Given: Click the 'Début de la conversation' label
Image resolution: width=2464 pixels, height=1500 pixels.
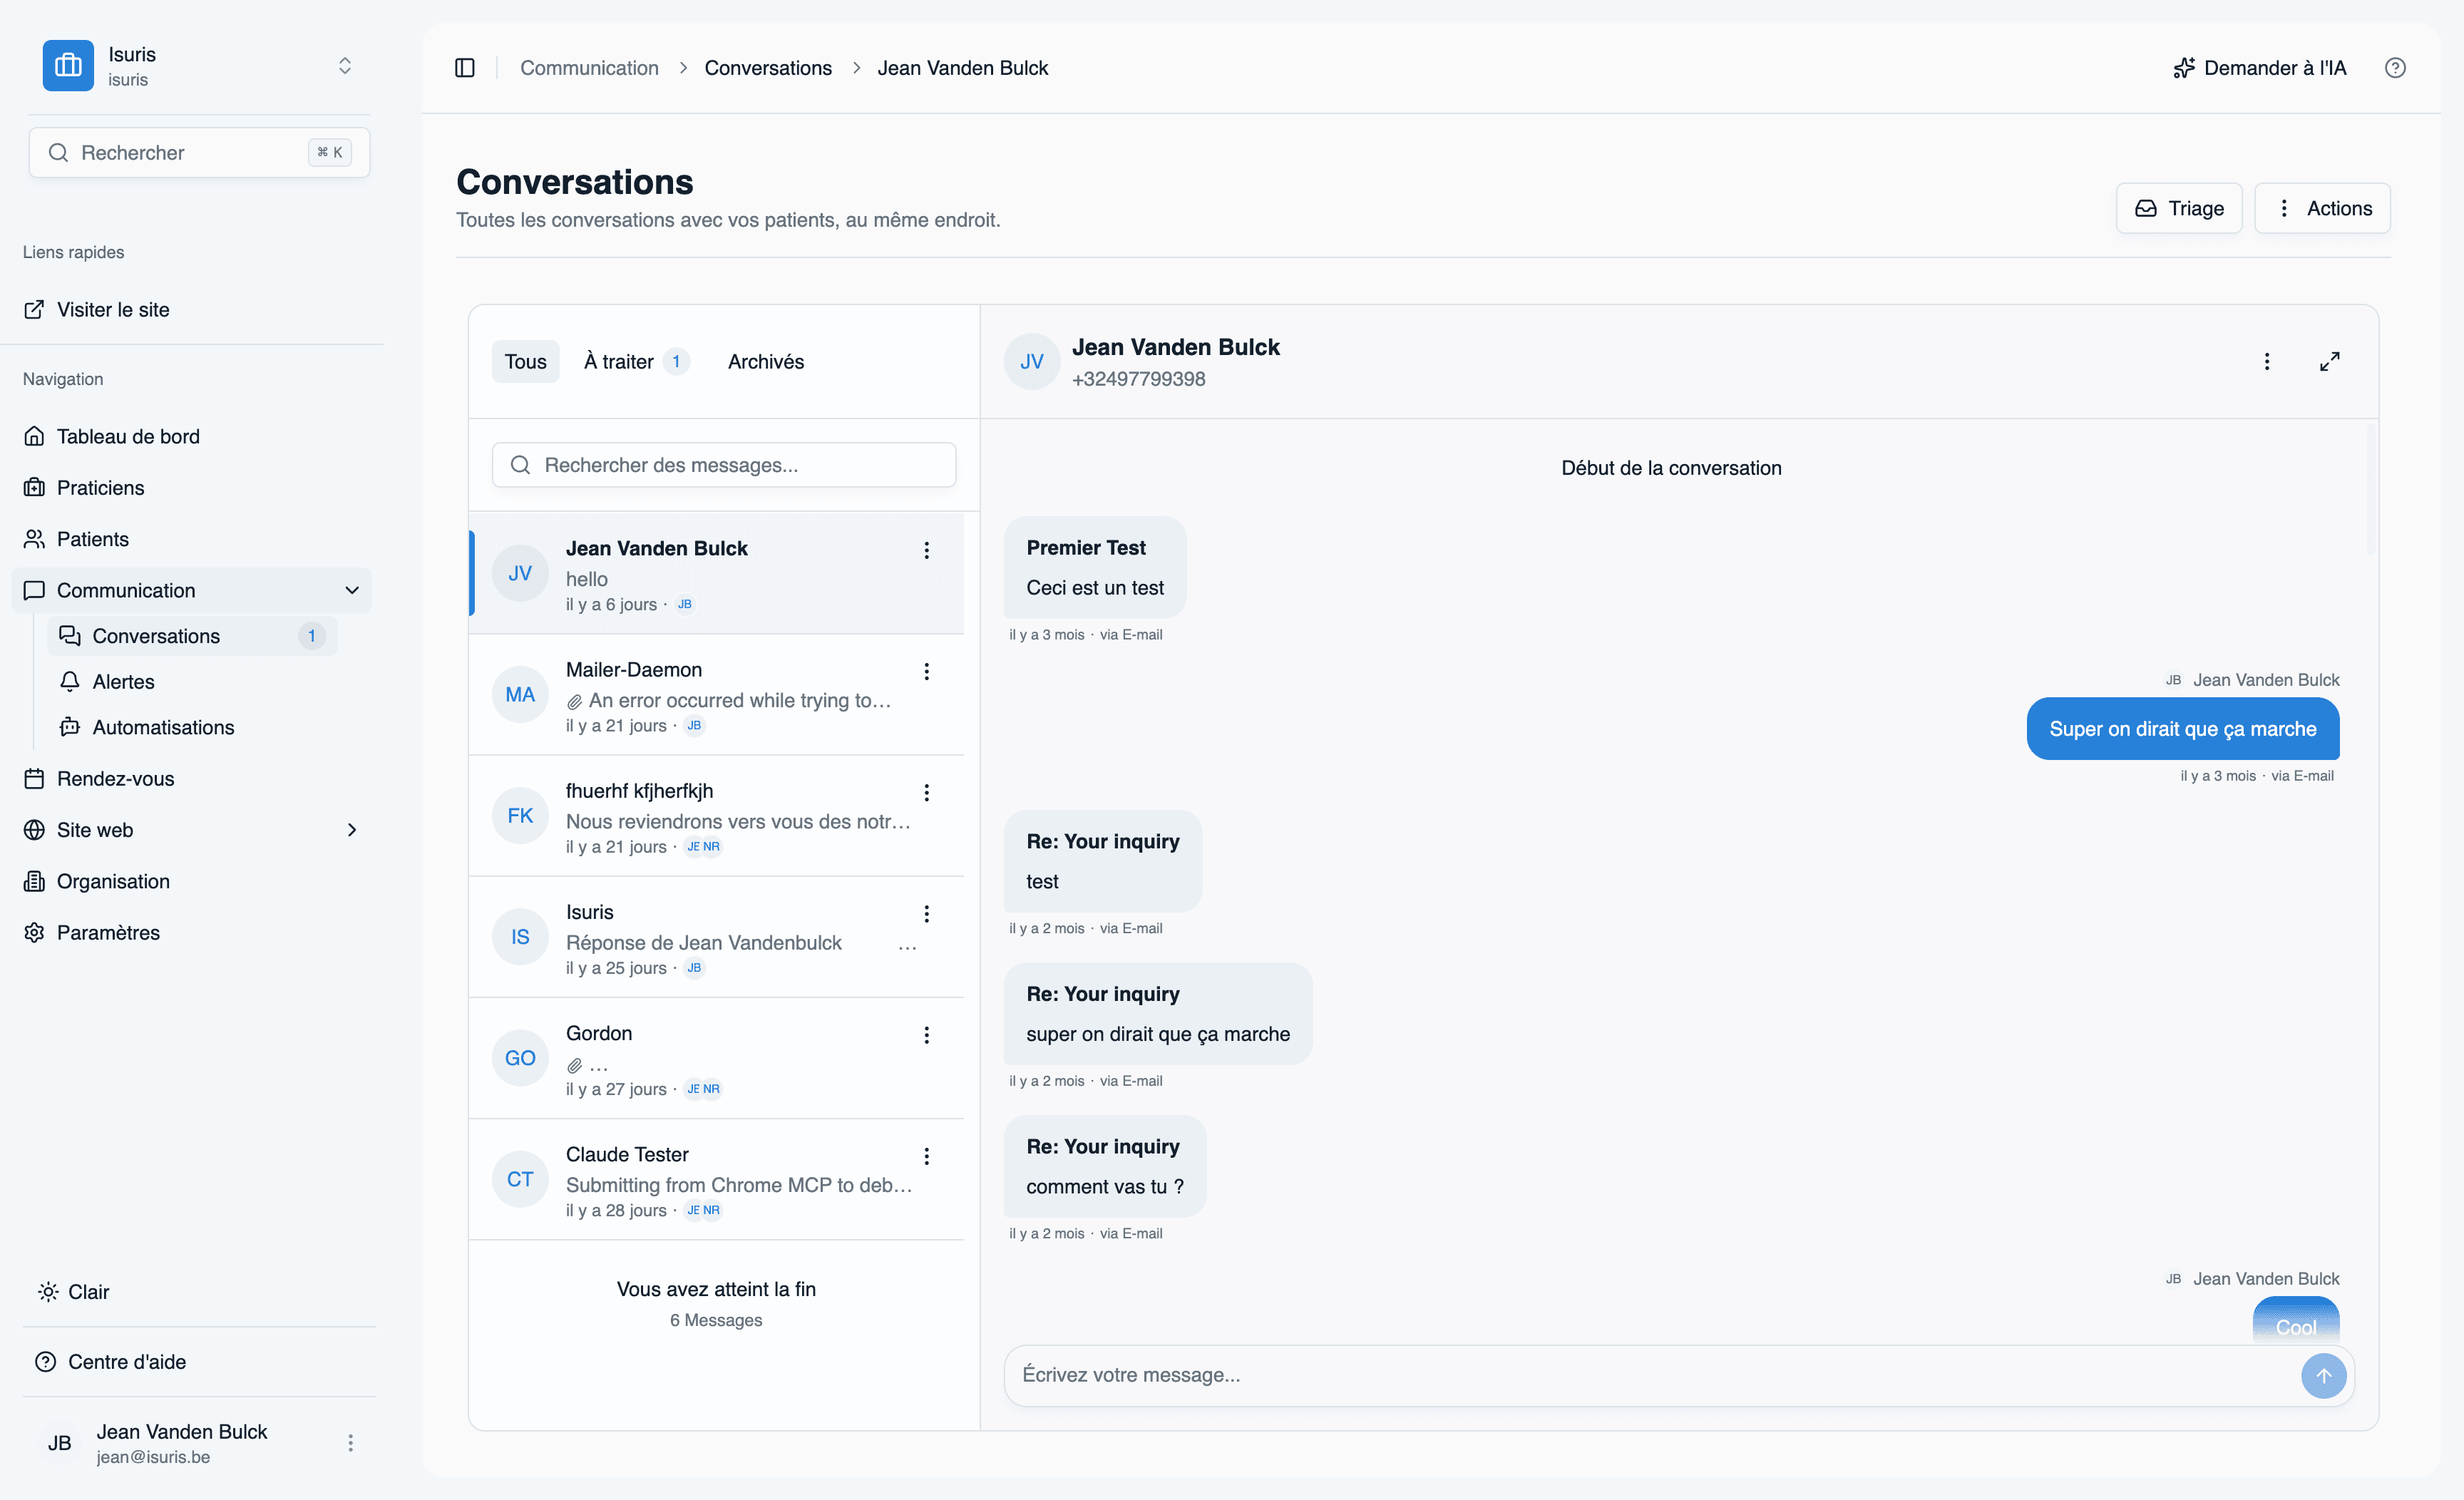Looking at the screenshot, I should 1671,467.
